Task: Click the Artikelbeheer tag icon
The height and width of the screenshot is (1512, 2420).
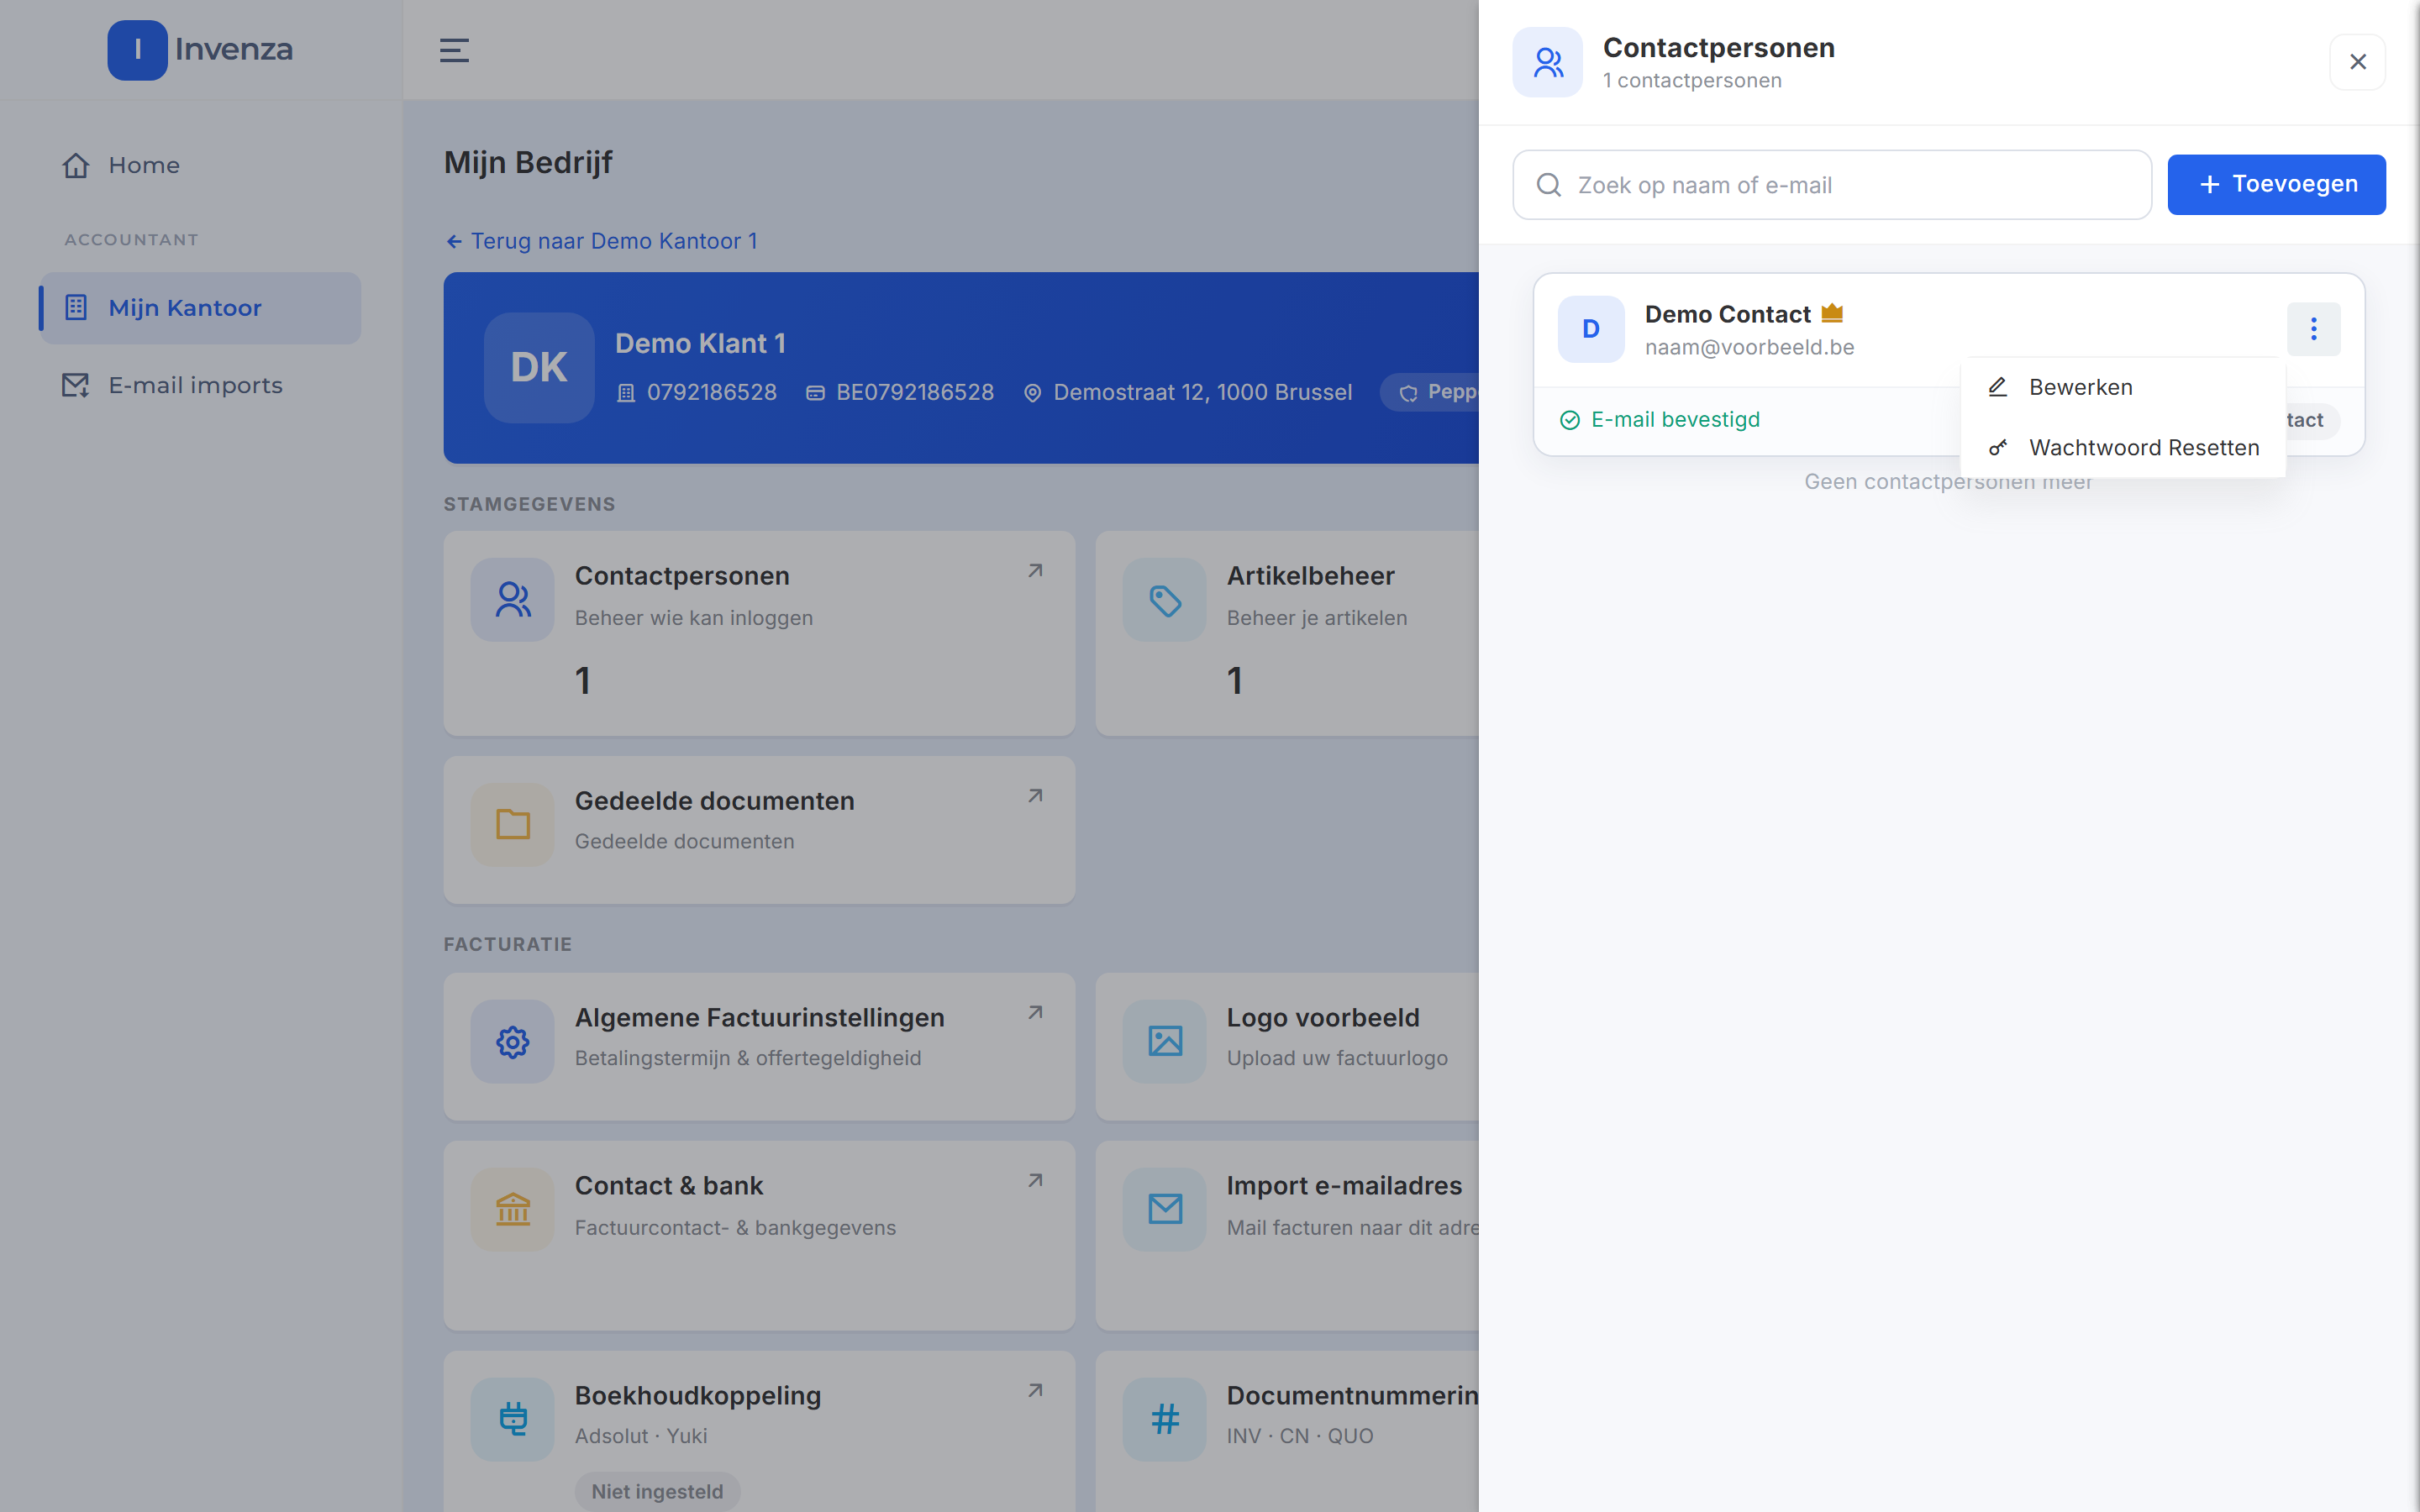Action: click(x=1165, y=599)
